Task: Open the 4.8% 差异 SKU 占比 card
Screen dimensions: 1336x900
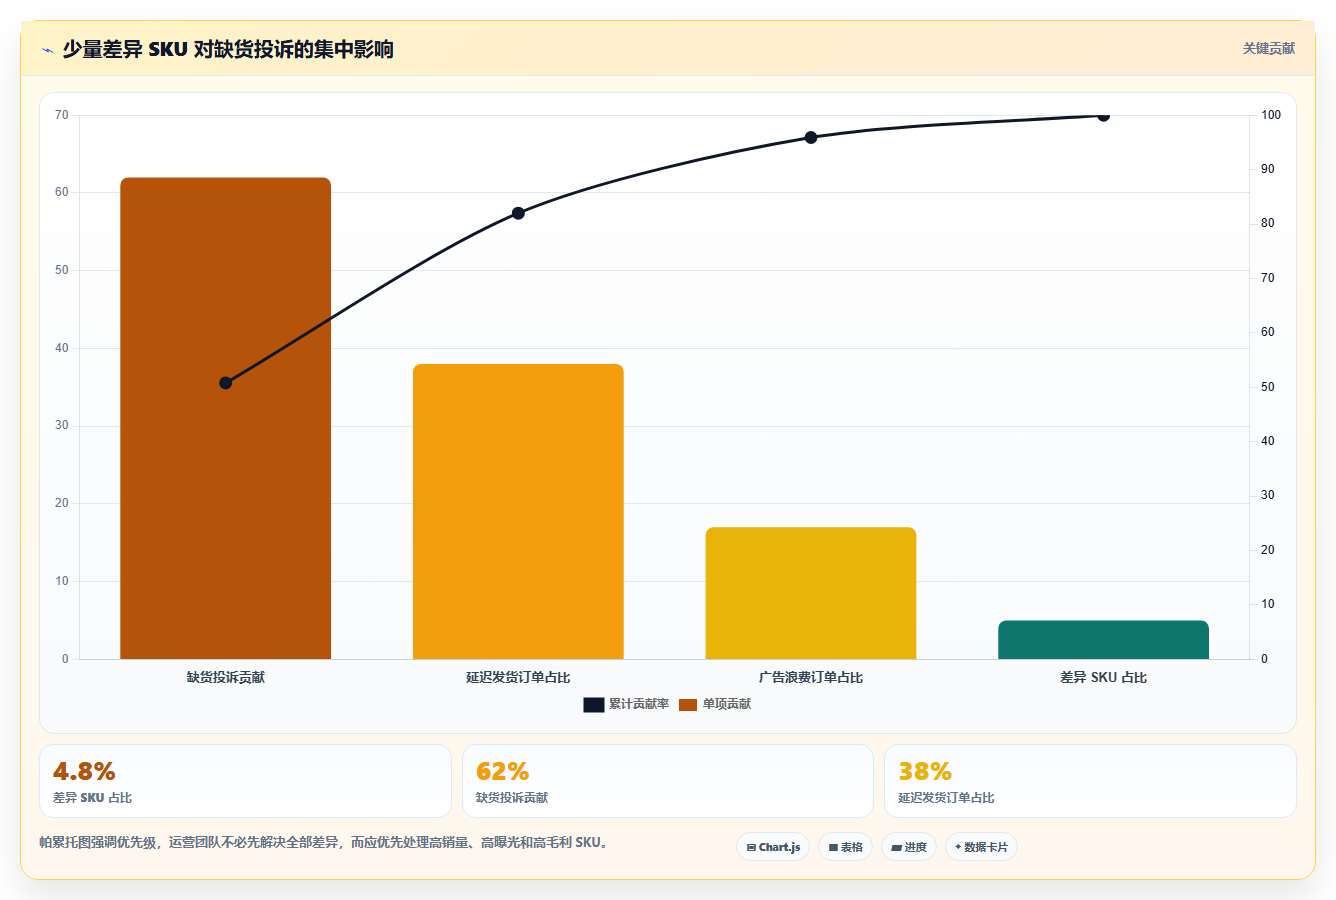Action: (245, 781)
